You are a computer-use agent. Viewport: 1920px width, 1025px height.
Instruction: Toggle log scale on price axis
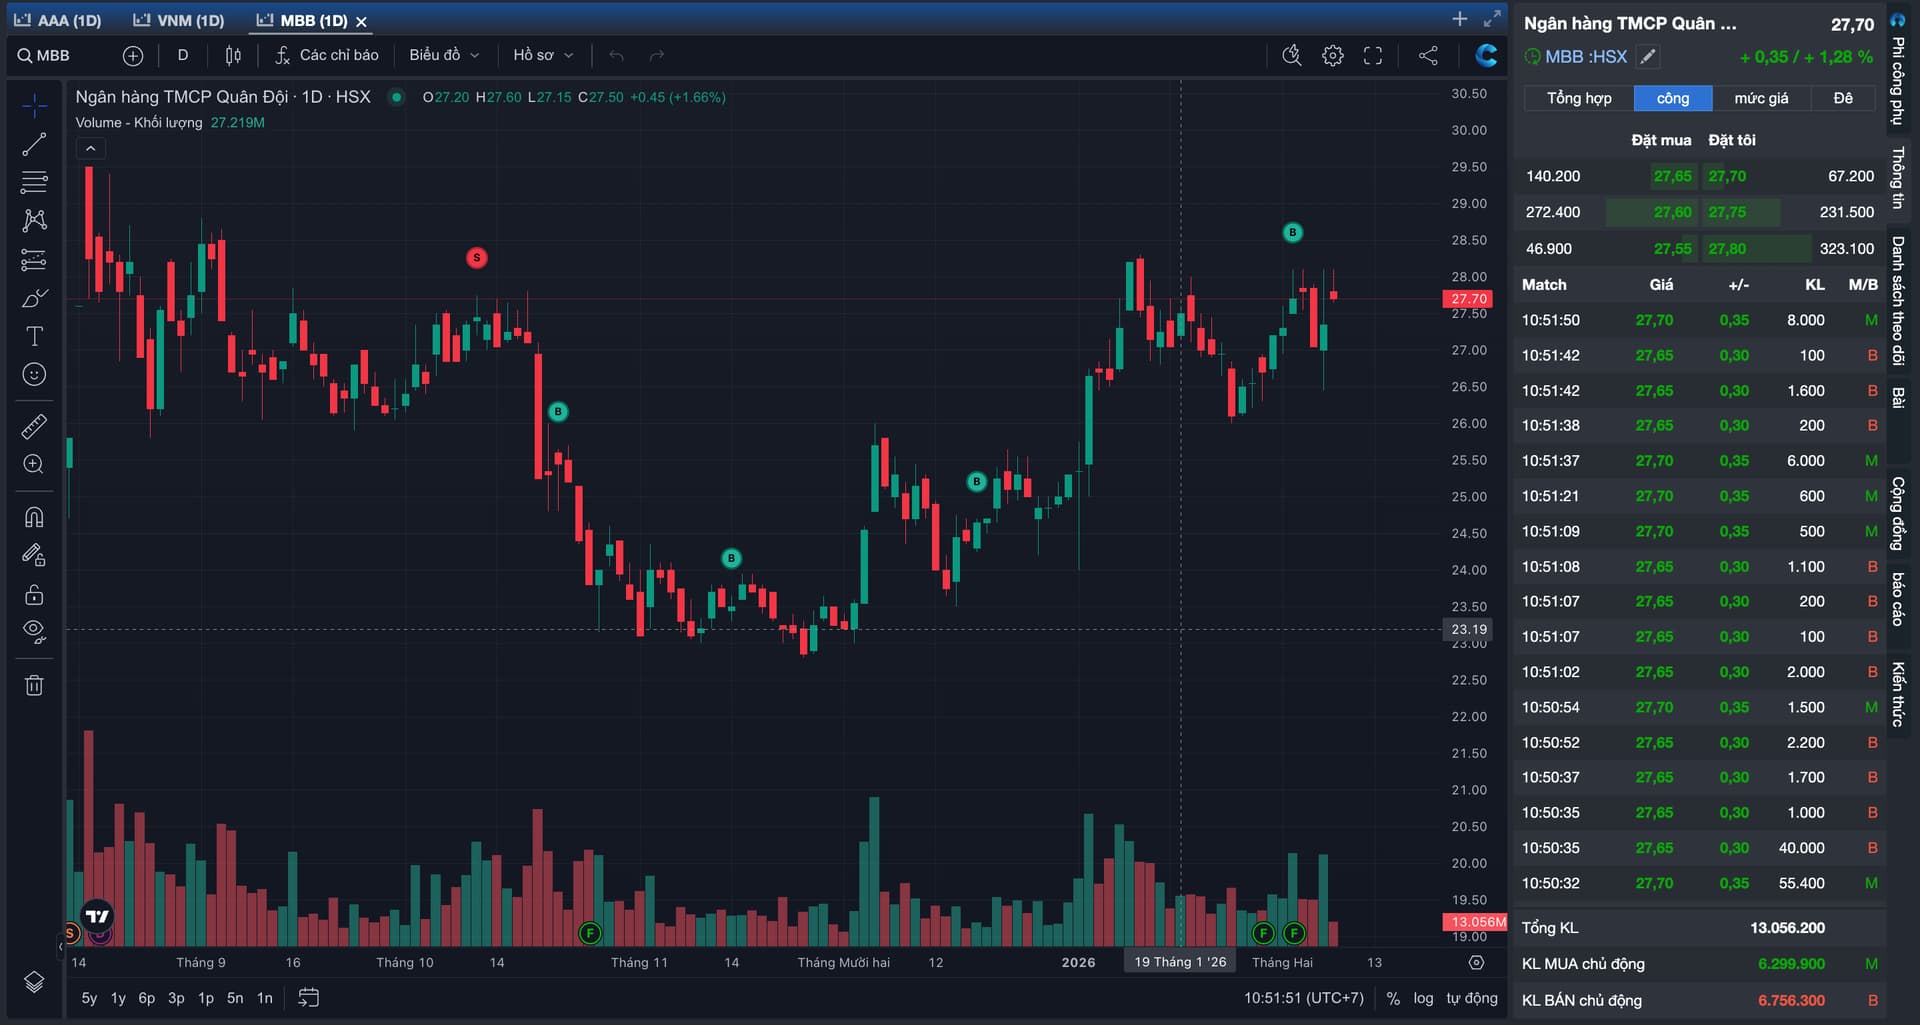pyautogui.click(x=1423, y=998)
